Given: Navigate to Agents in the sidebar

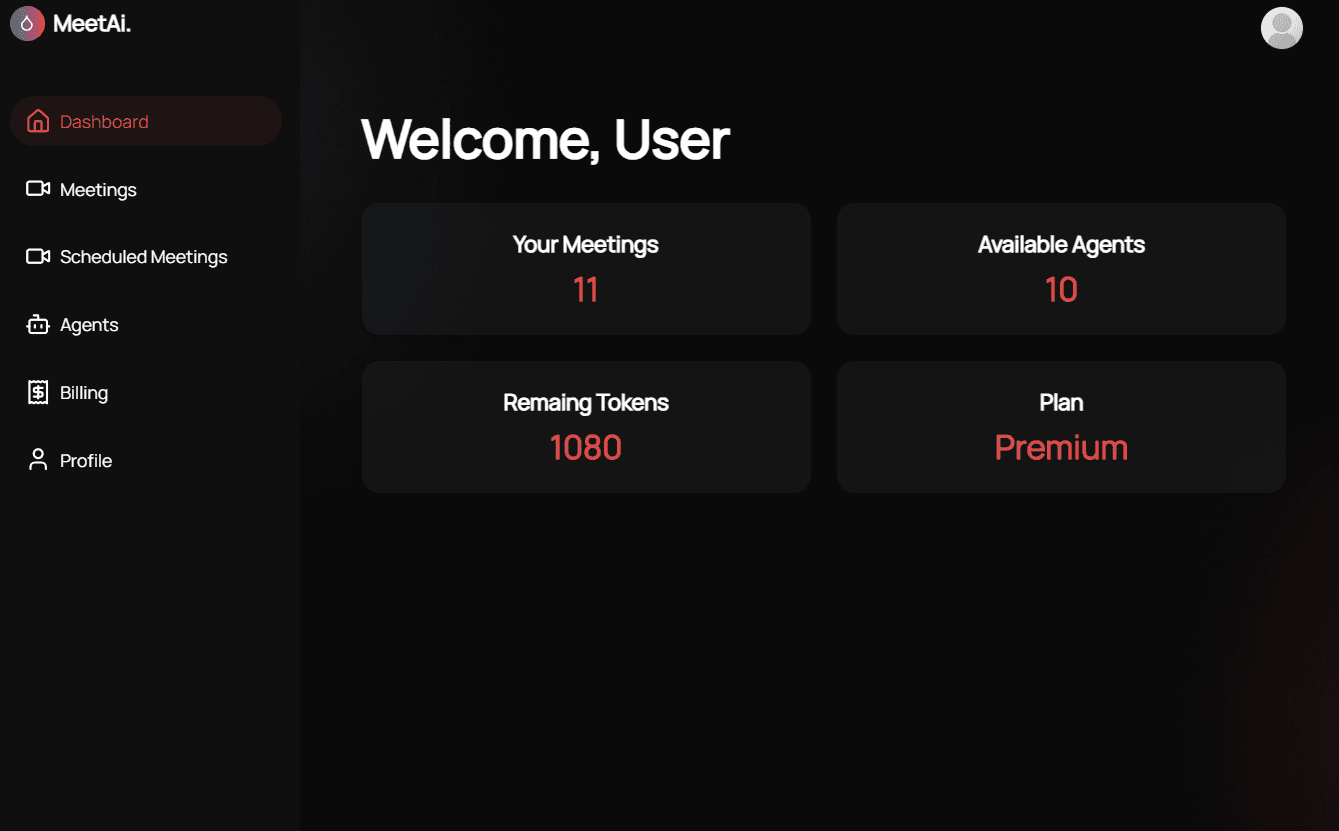Looking at the screenshot, I should (89, 325).
